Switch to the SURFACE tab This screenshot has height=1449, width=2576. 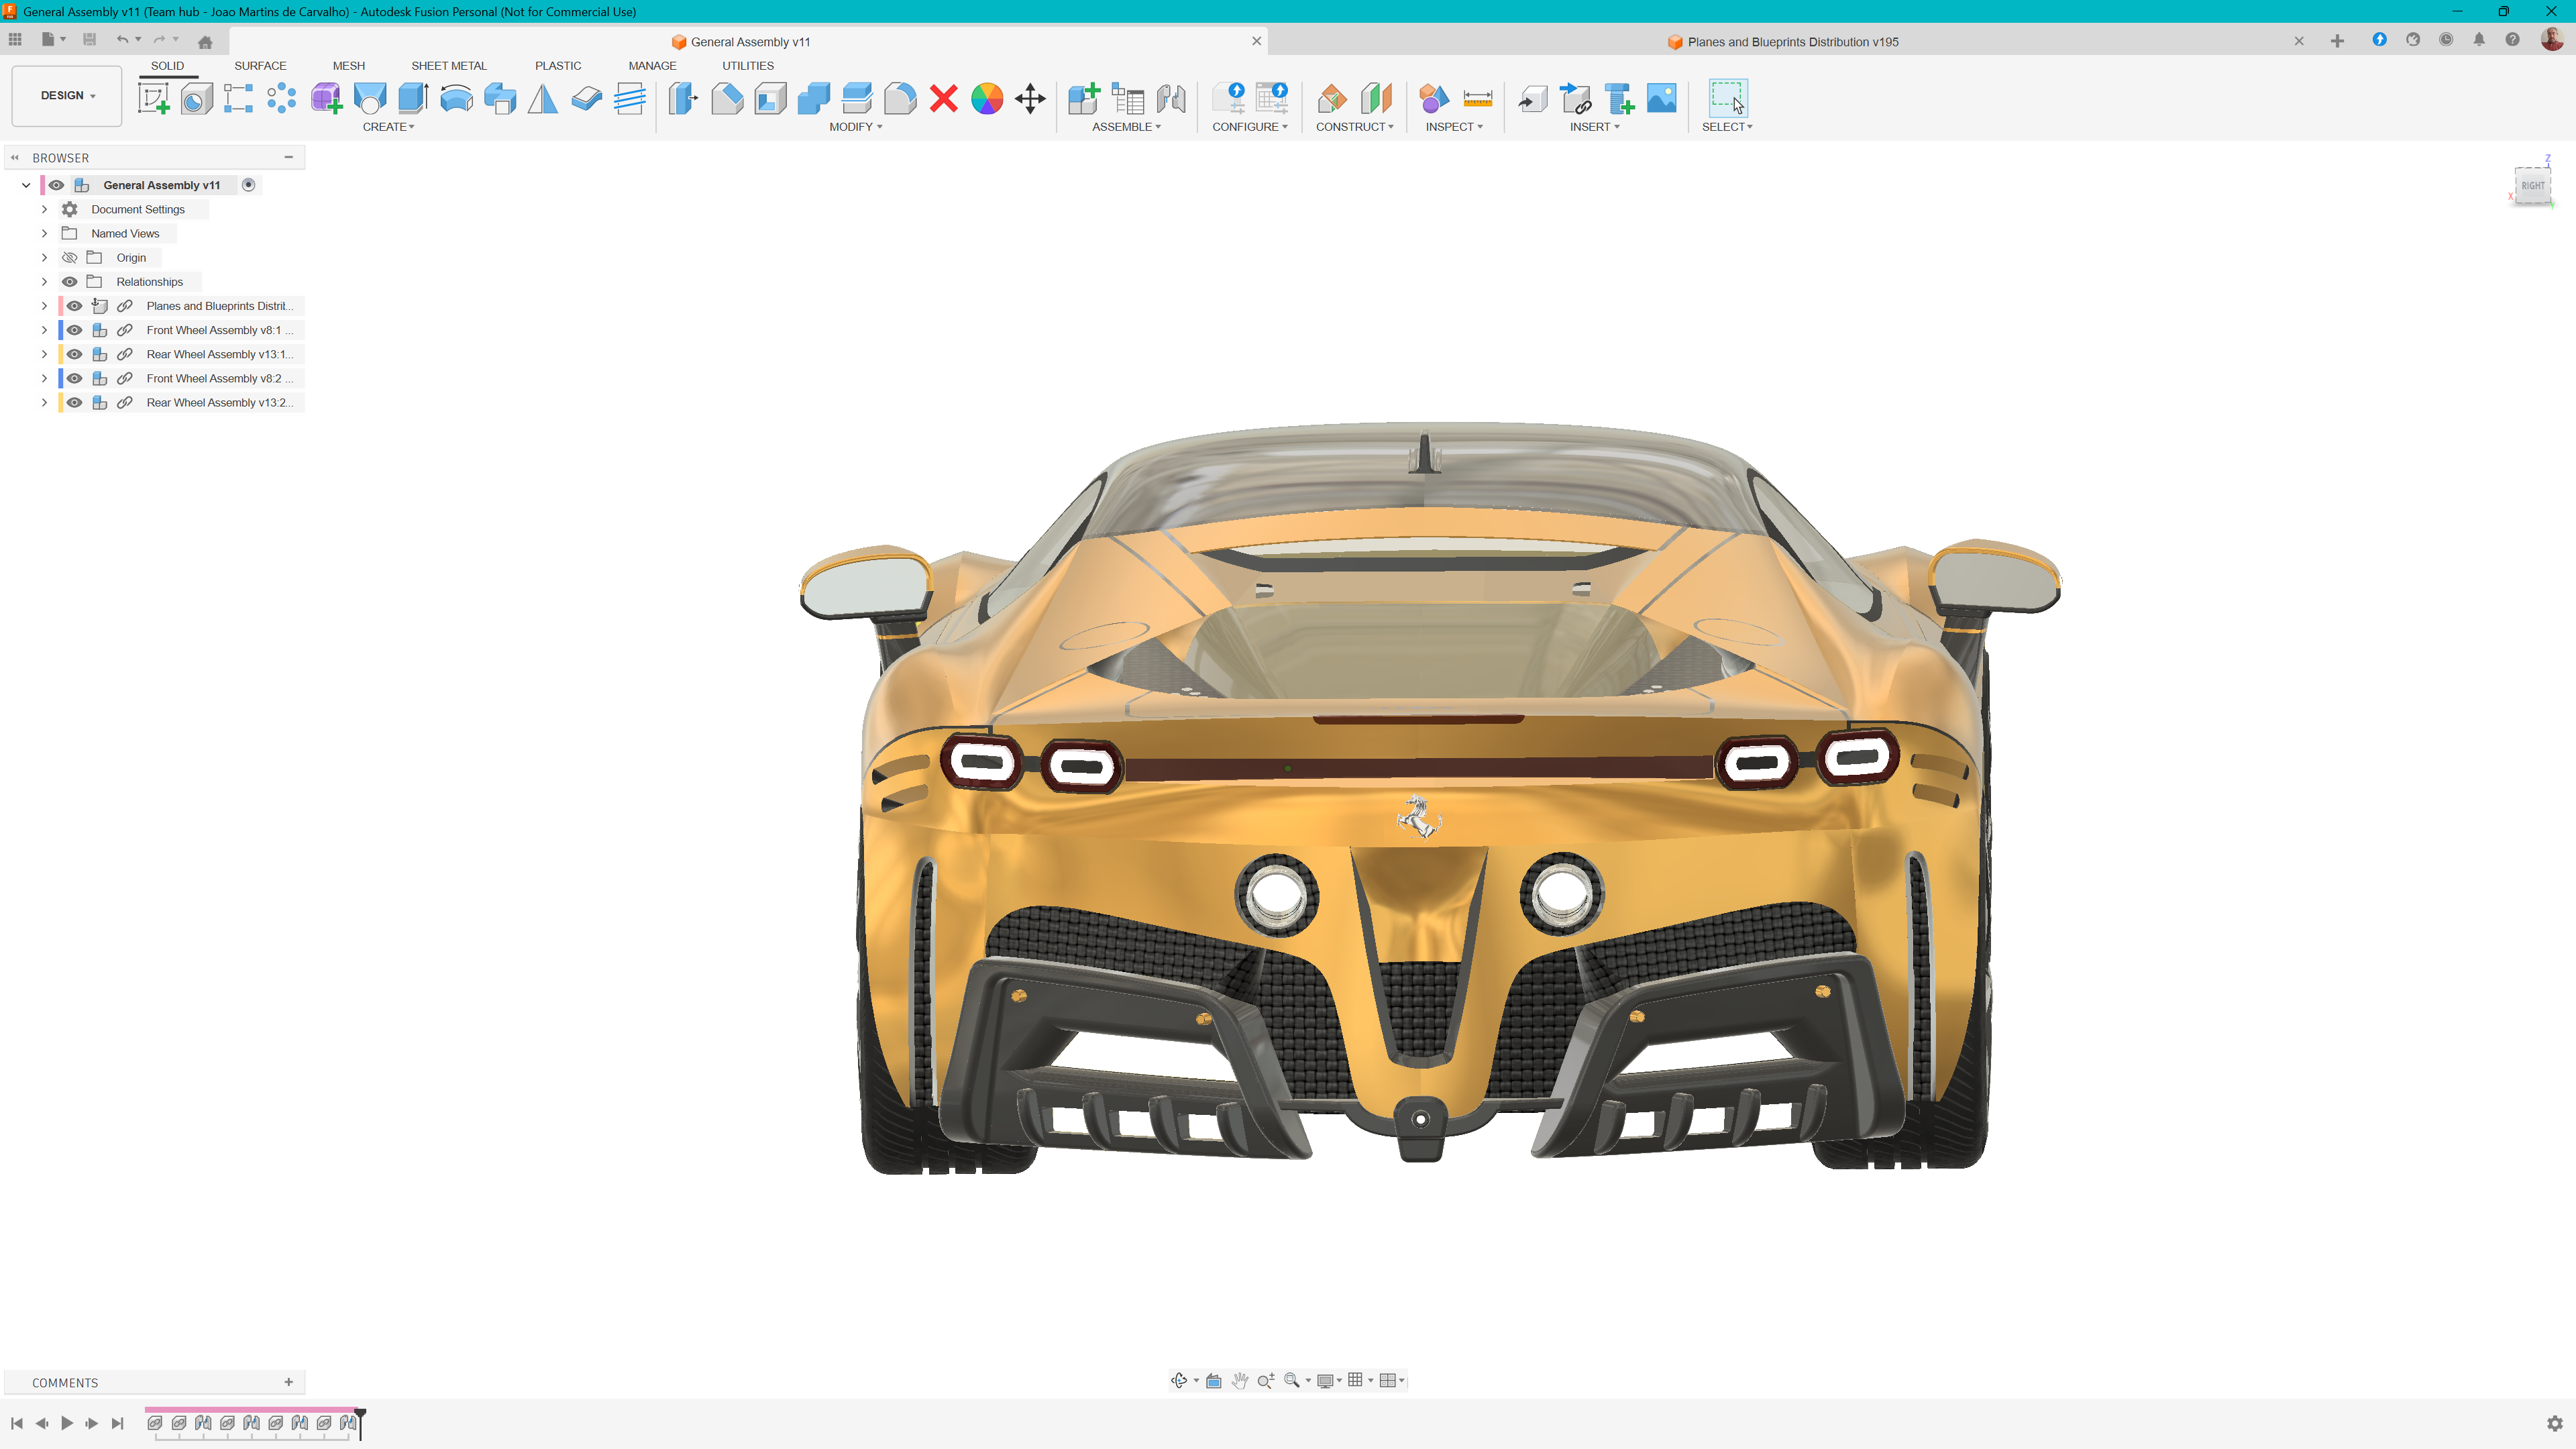point(260,66)
